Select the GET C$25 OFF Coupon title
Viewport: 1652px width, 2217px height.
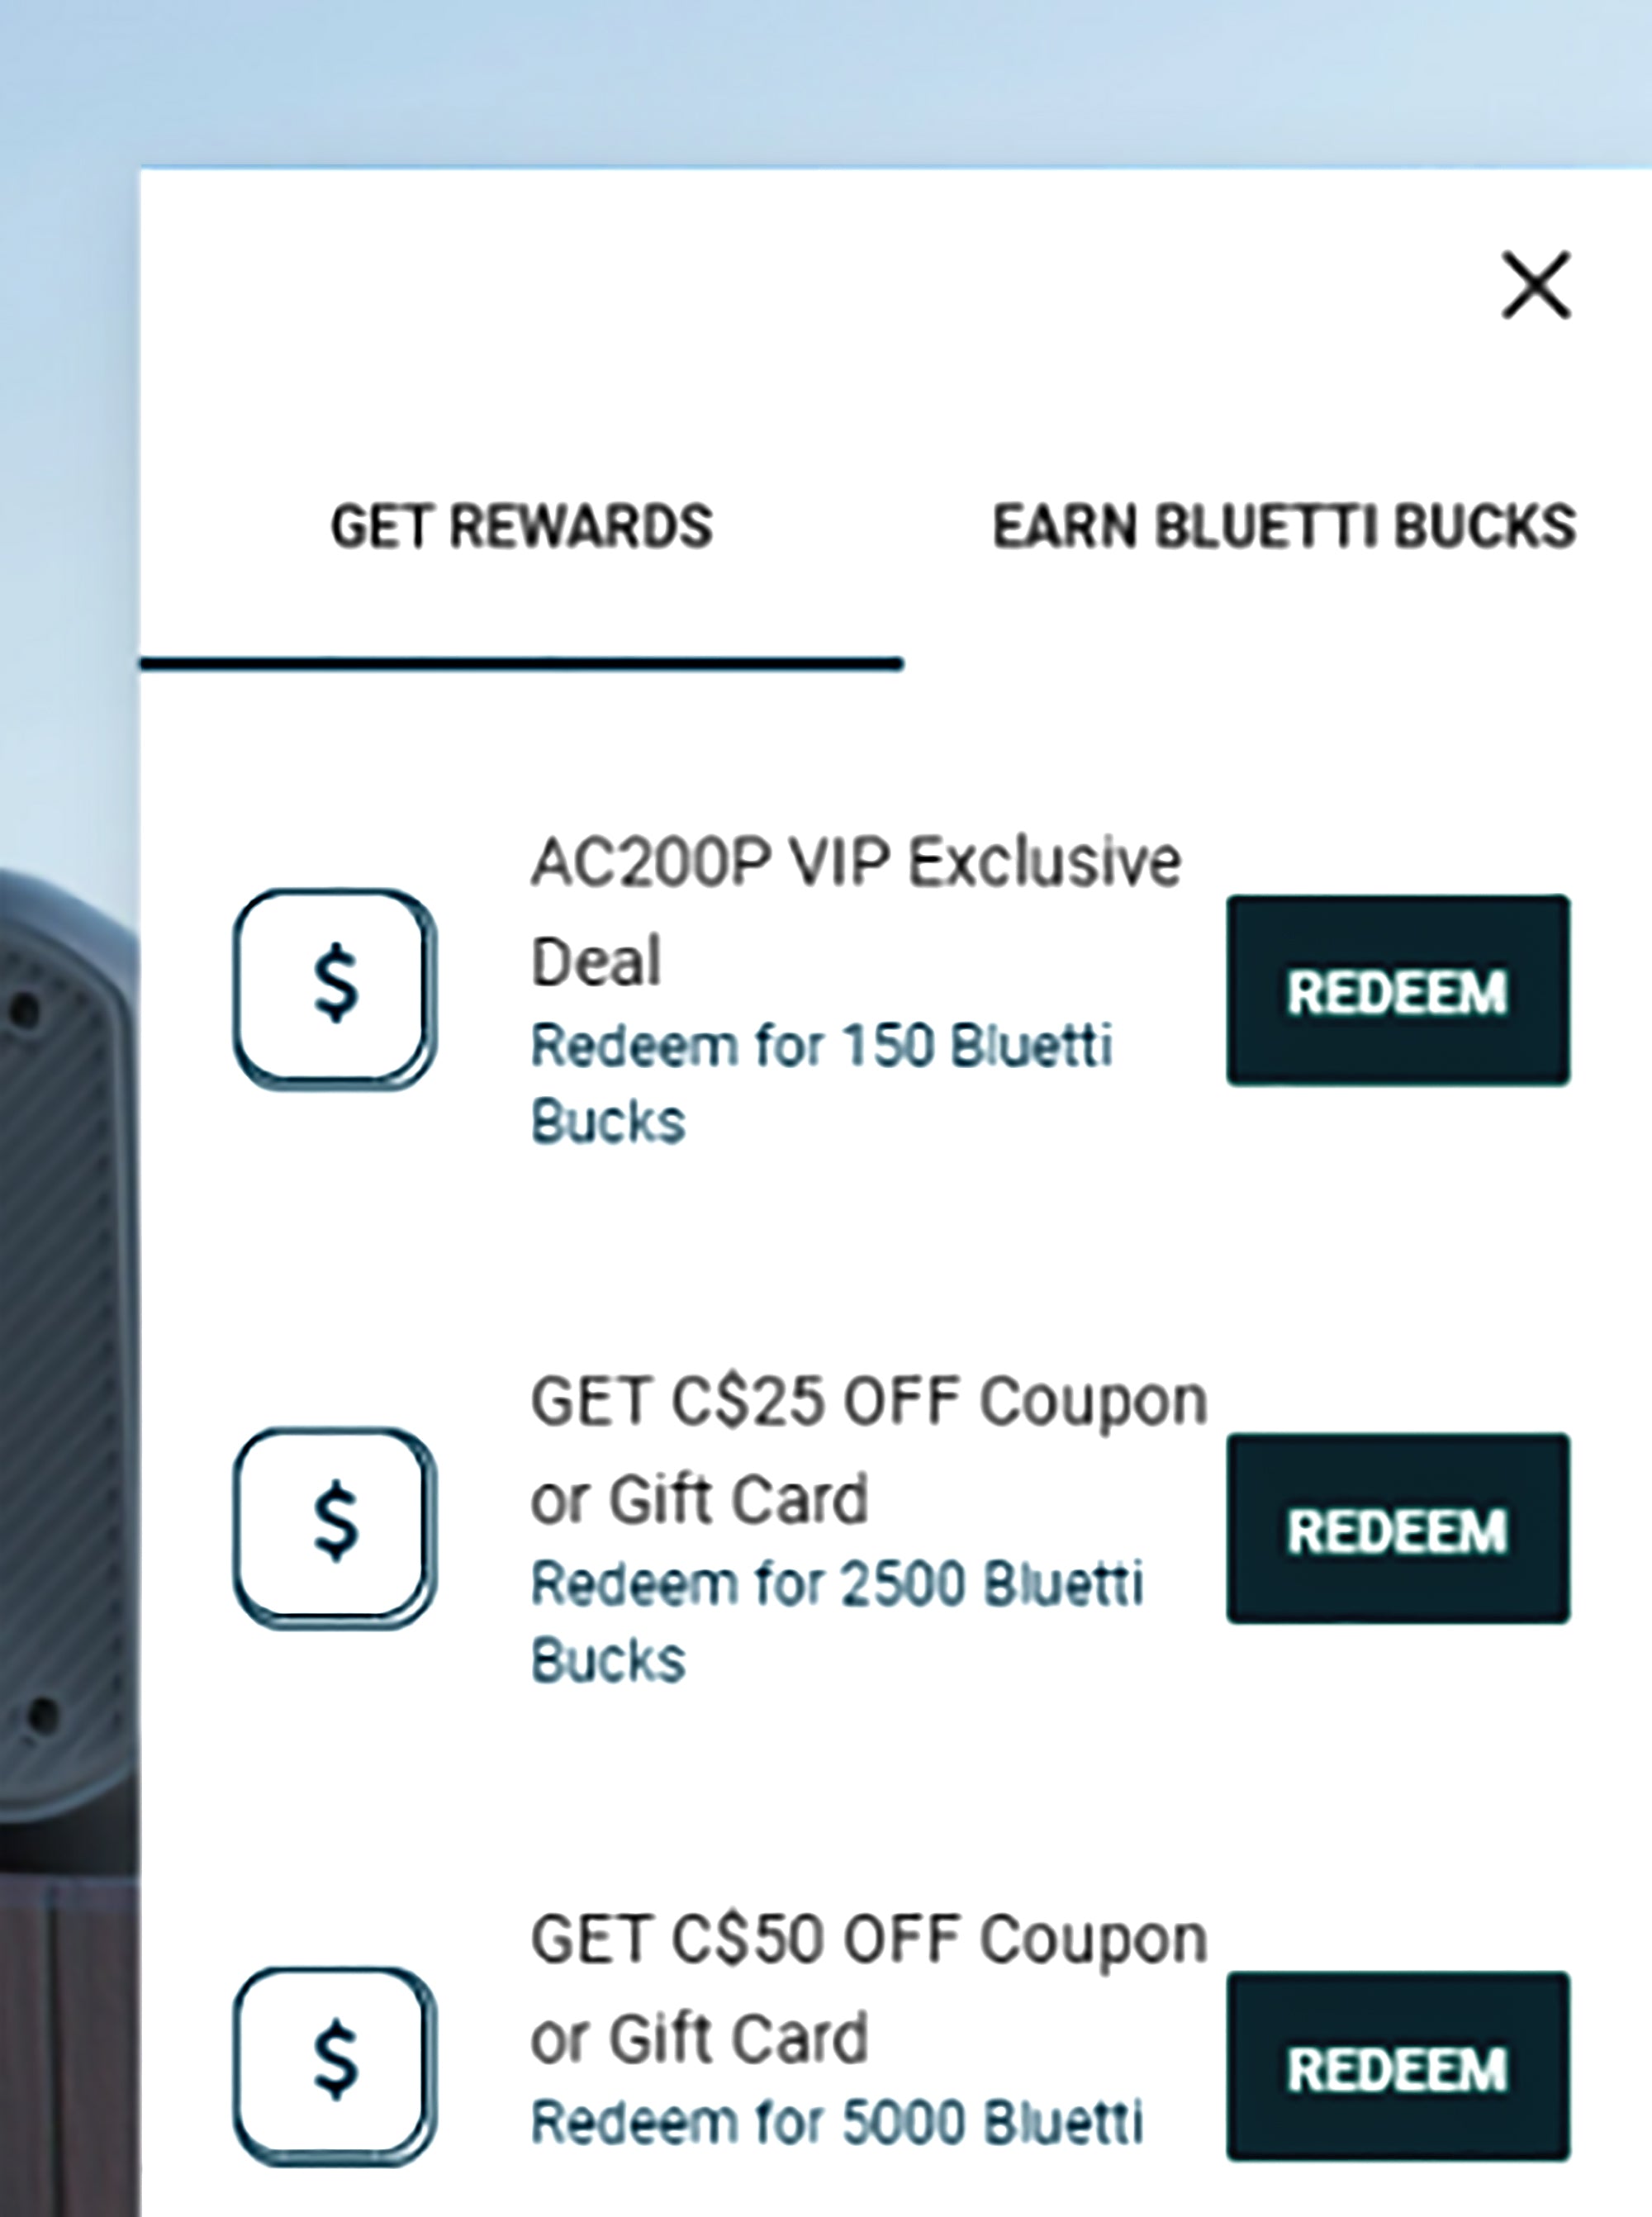[x=868, y=1401]
